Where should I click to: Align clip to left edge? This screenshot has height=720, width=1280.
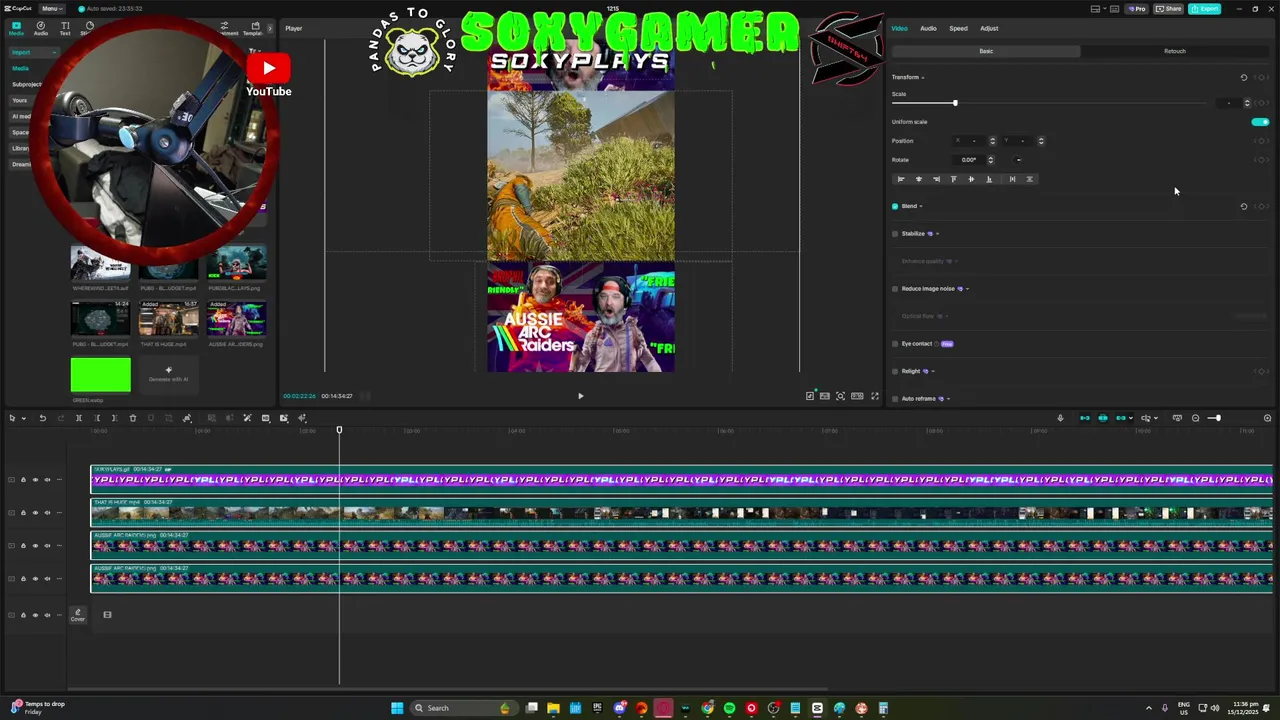click(x=901, y=179)
